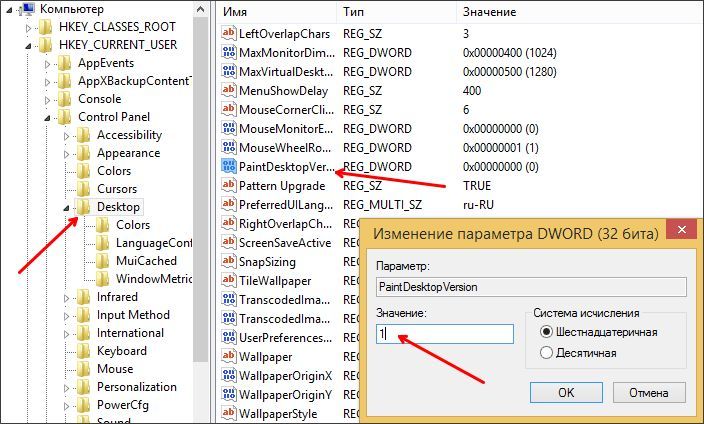Click the Имя column header

(276, 12)
